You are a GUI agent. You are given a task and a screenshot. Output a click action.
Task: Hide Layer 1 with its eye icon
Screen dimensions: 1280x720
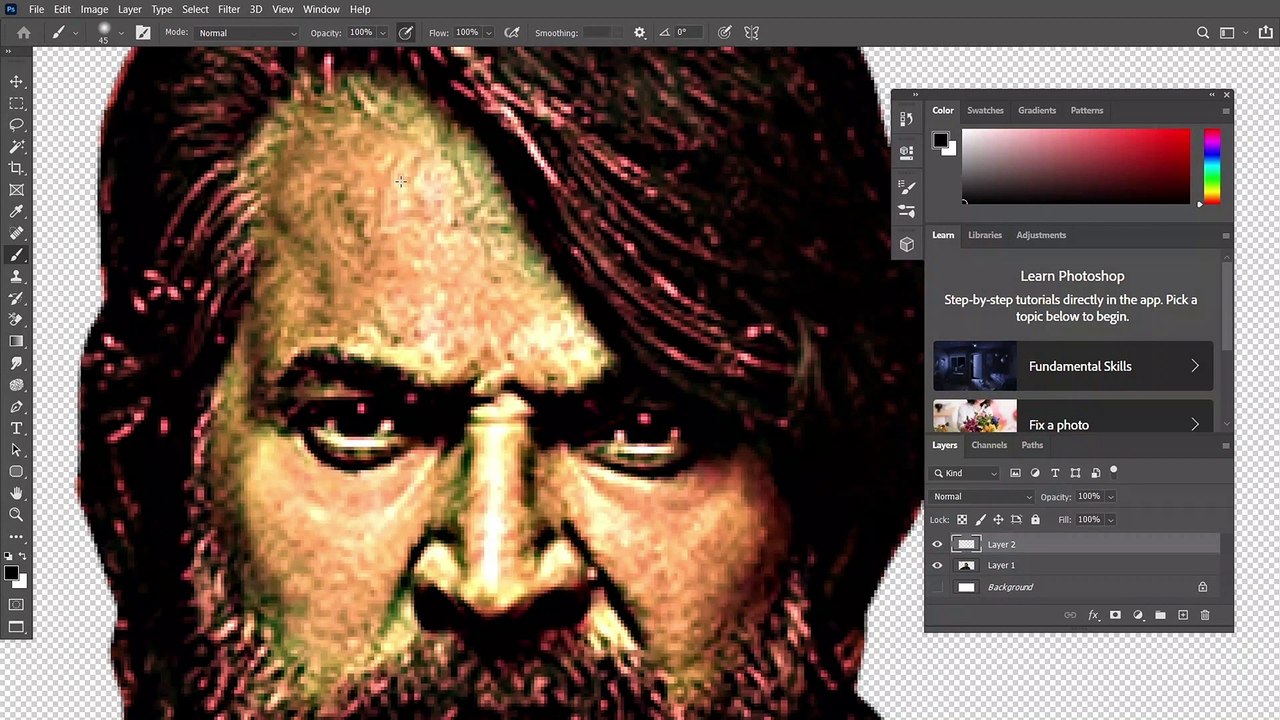click(x=937, y=566)
